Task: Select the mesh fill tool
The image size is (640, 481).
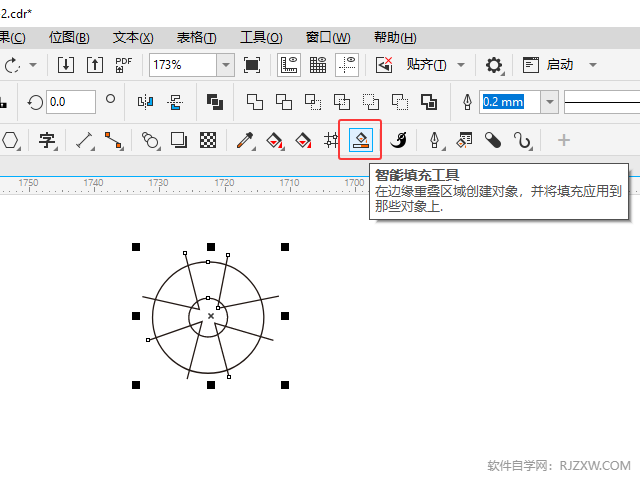Action: [331, 141]
